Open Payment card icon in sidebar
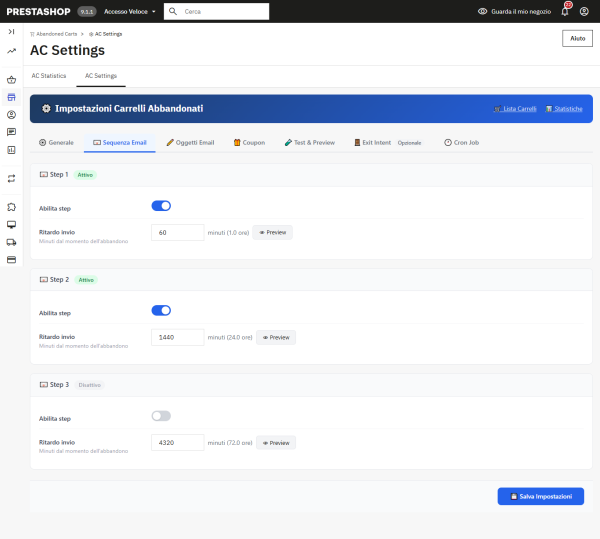This screenshot has height=539, width=600. tap(11, 260)
